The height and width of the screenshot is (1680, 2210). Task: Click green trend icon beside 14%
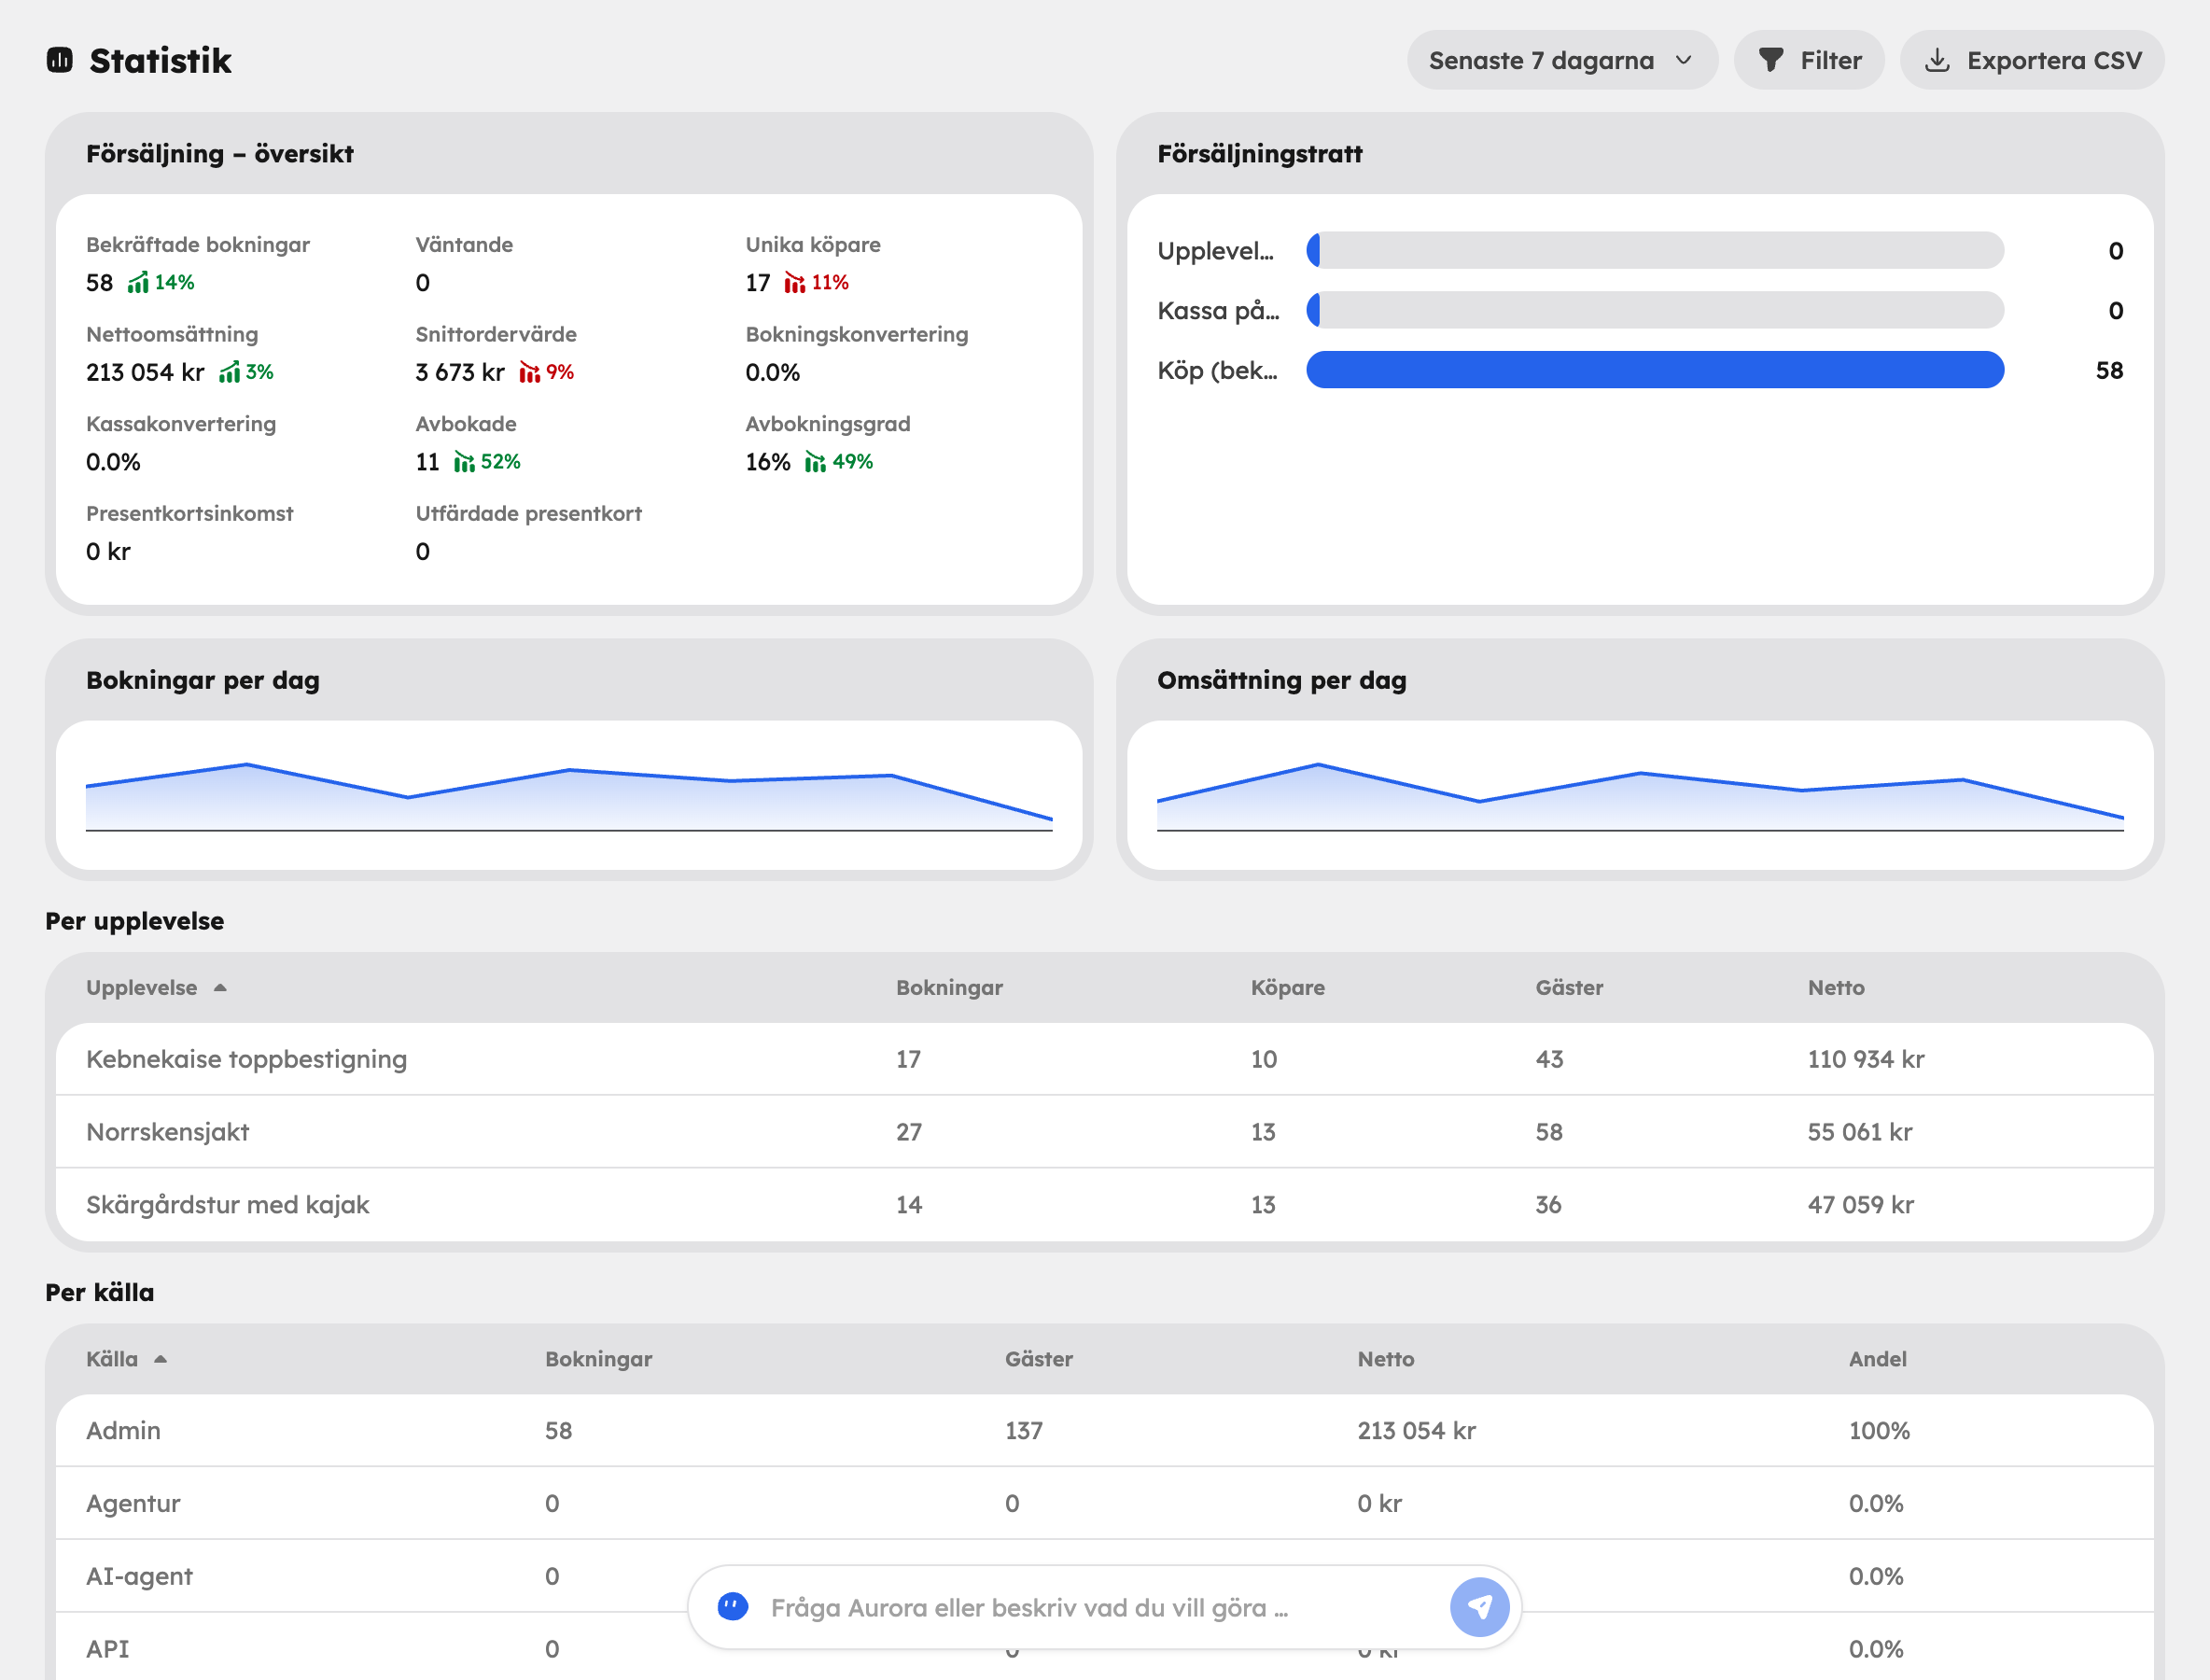(x=138, y=283)
